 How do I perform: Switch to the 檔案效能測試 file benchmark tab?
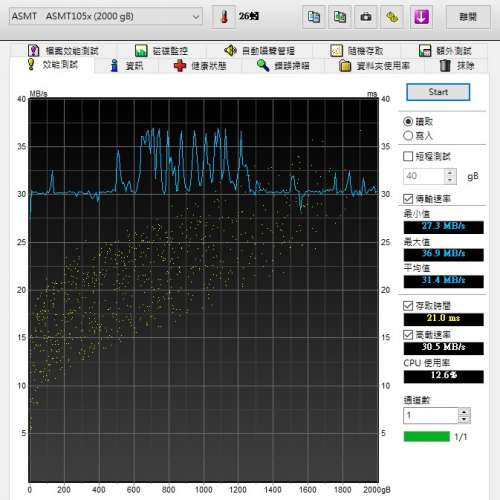(x=63, y=51)
